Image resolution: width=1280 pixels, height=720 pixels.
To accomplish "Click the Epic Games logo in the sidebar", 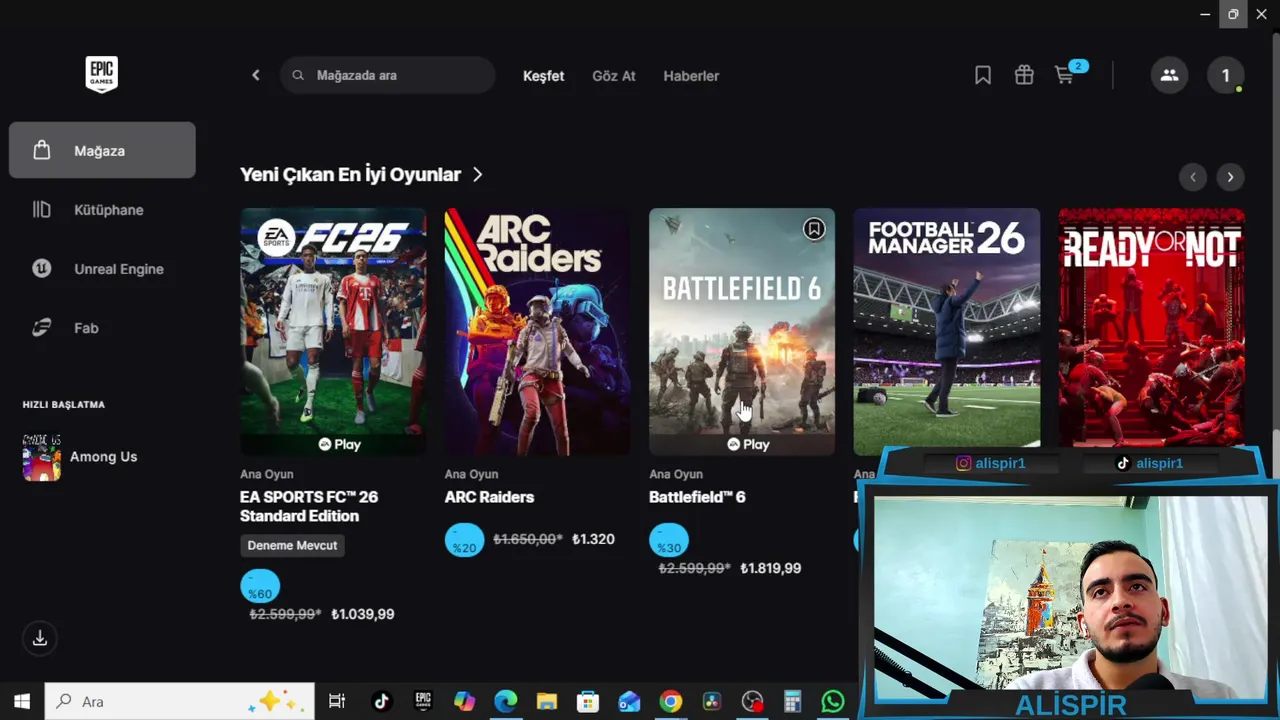I will [x=102, y=75].
